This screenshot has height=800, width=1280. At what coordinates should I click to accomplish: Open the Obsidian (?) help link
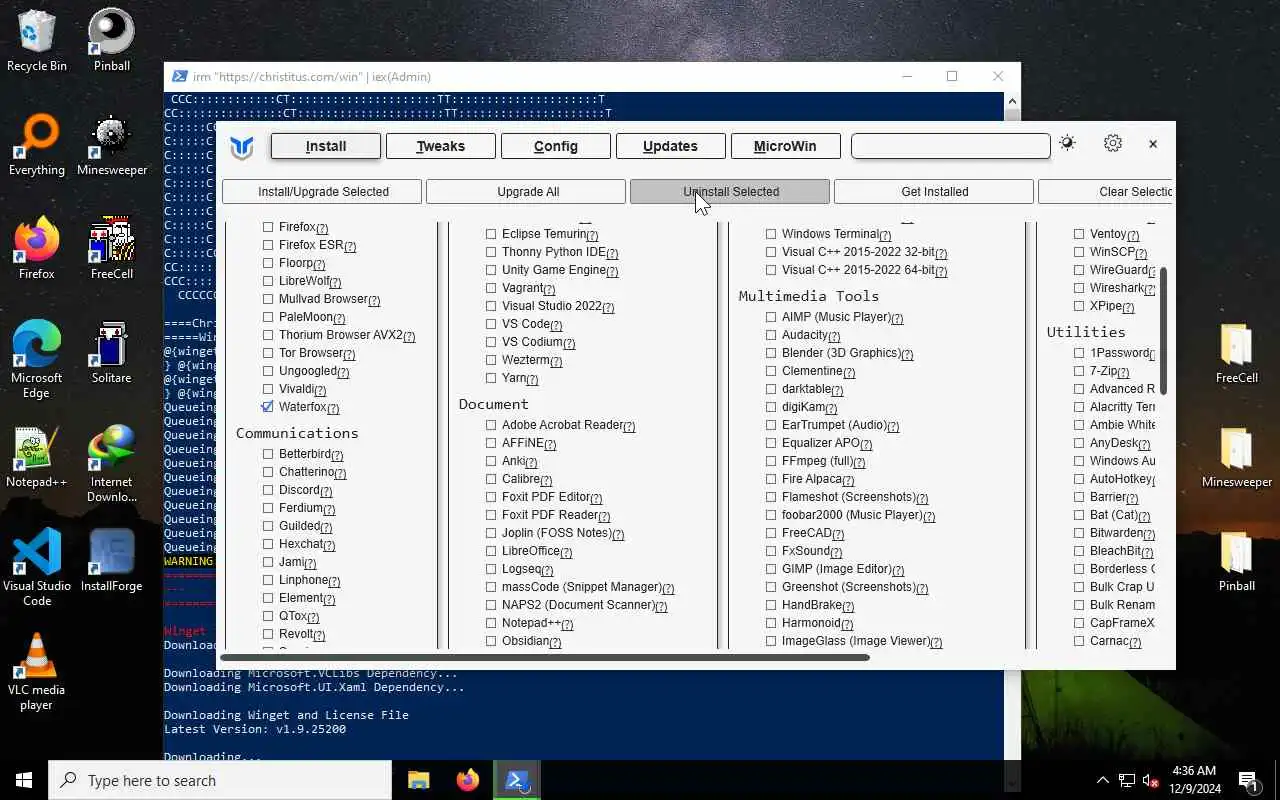(x=554, y=643)
